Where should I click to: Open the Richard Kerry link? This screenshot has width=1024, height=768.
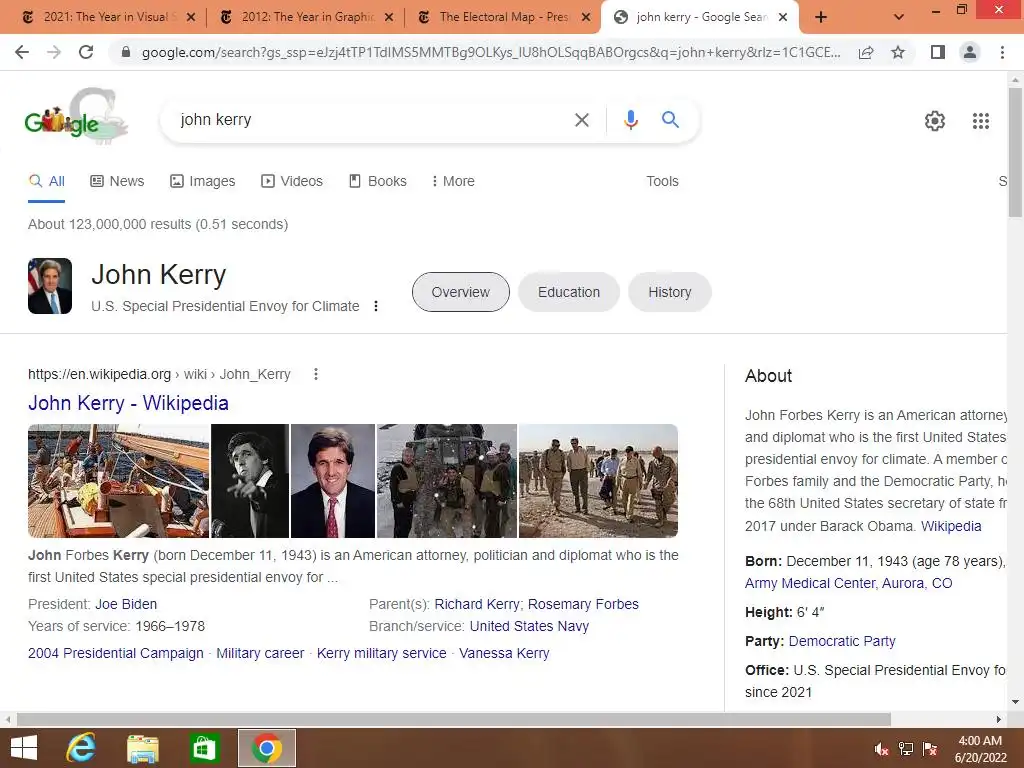477,604
